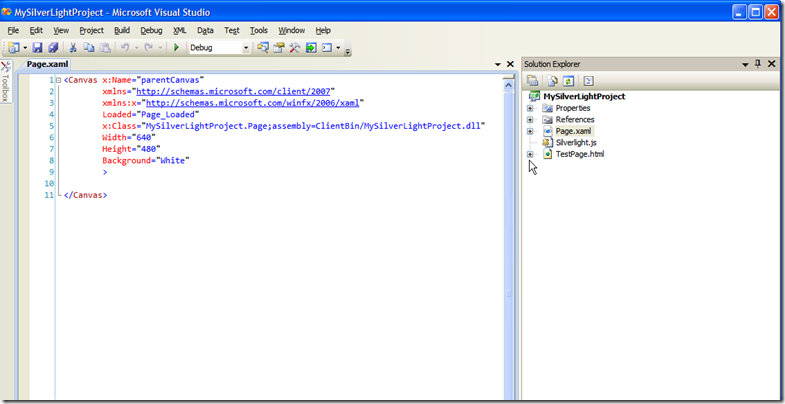The image size is (785, 404).
Task: Open the Data menu
Action: coord(205,31)
